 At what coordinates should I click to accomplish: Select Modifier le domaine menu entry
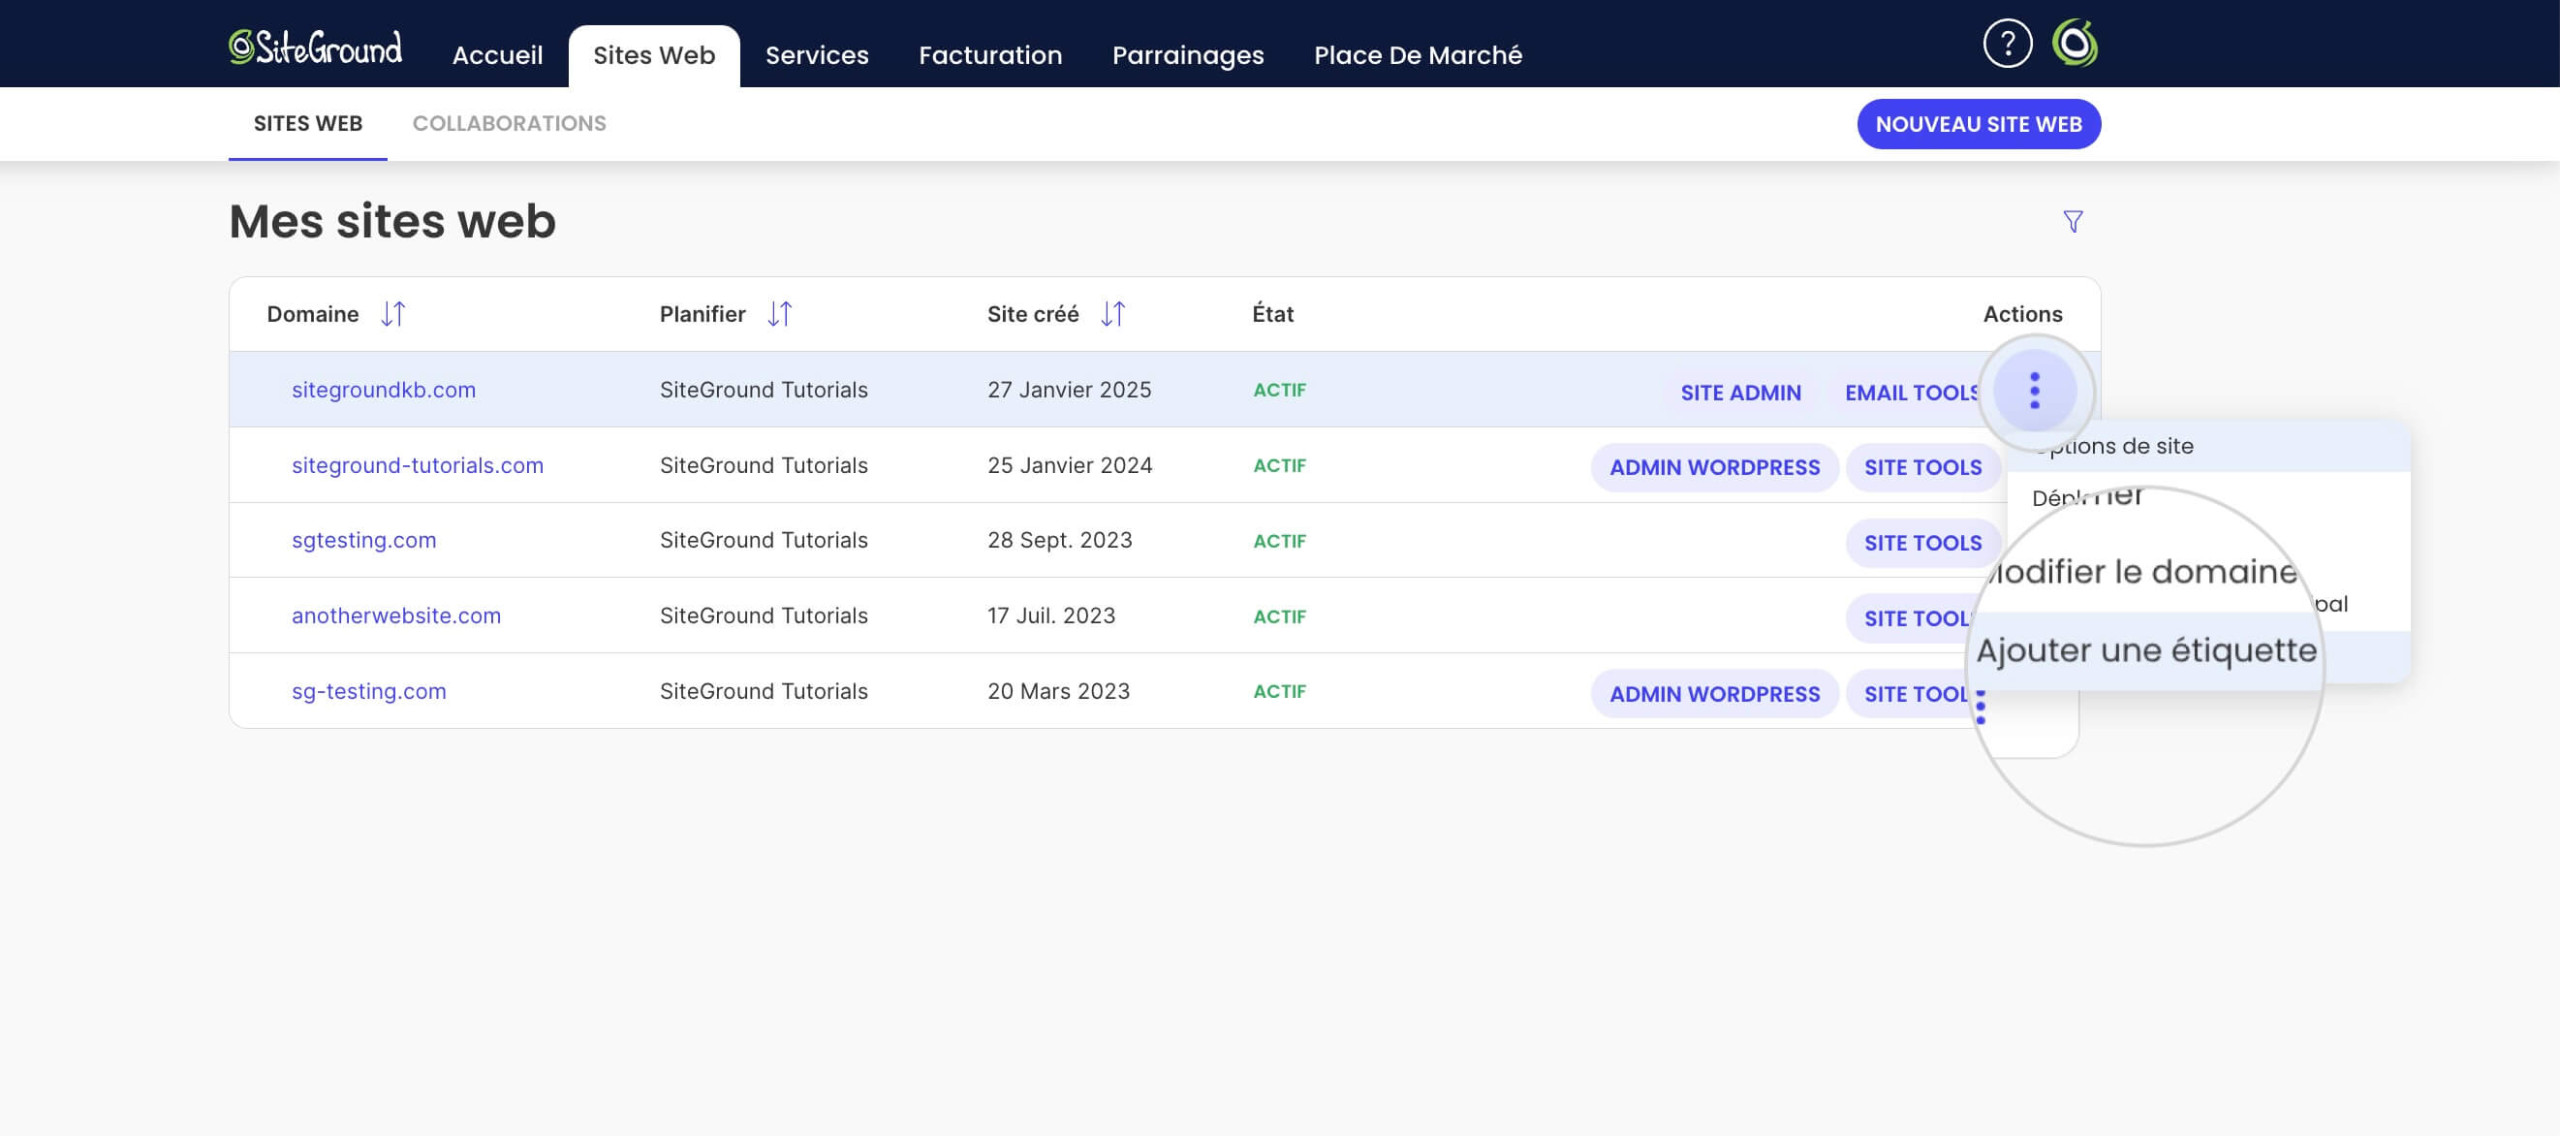point(2142,572)
